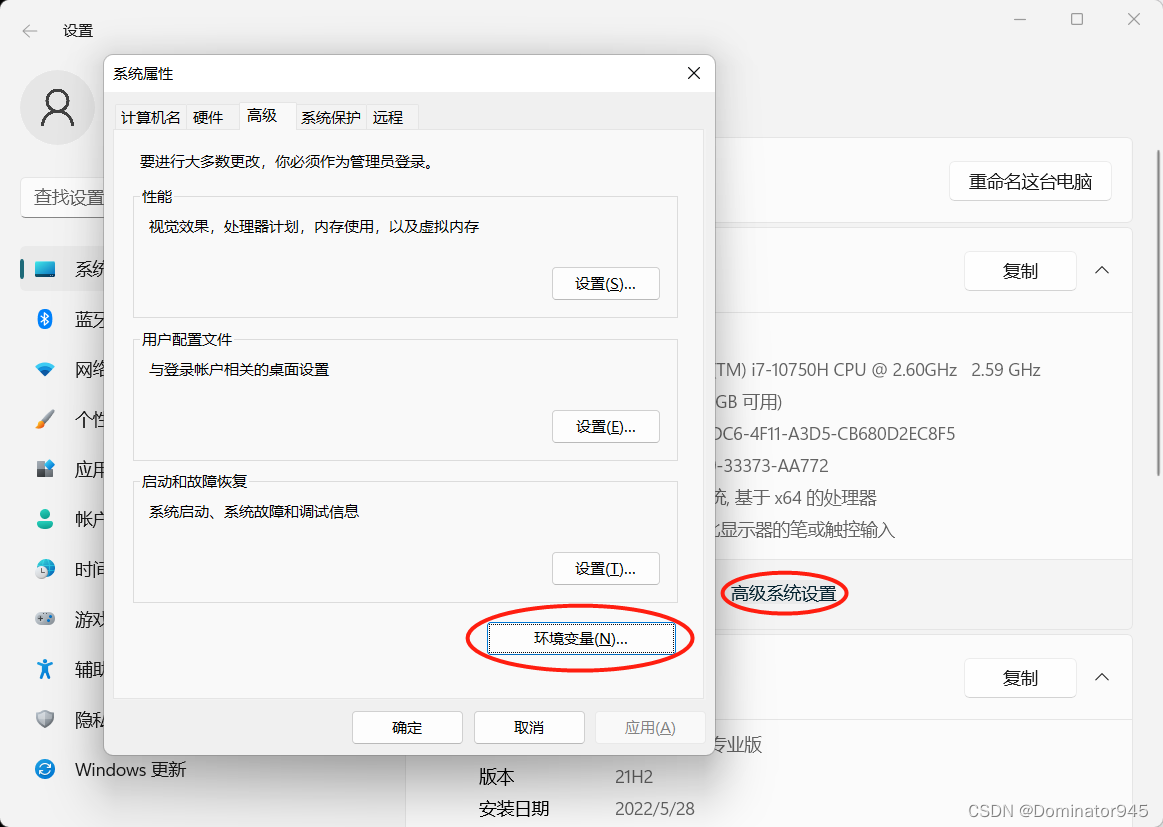Minimize the Settings window
The width and height of the screenshot is (1163, 827).
[x=1020, y=19]
